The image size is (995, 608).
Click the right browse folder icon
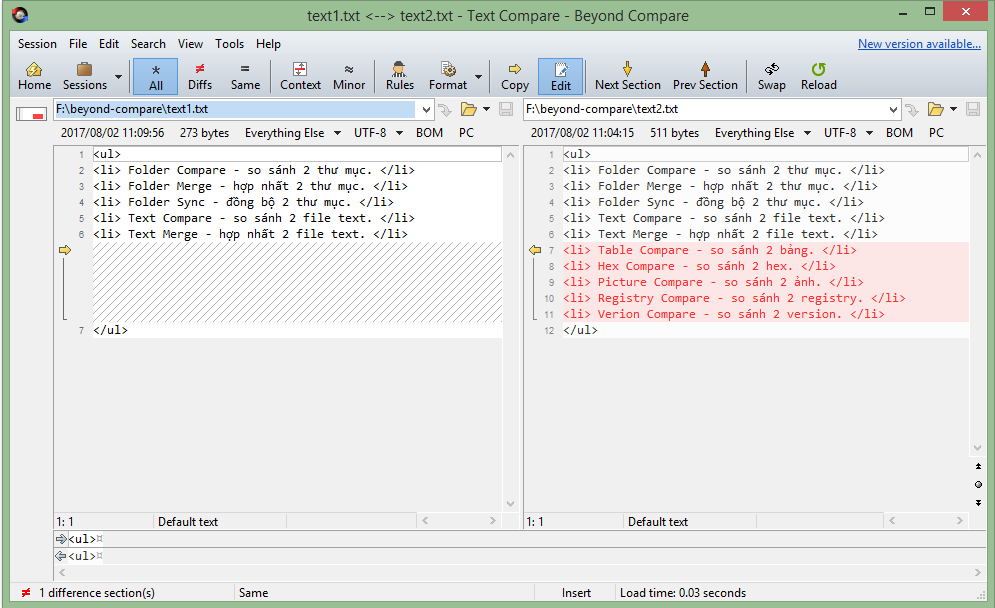click(936, 109)
